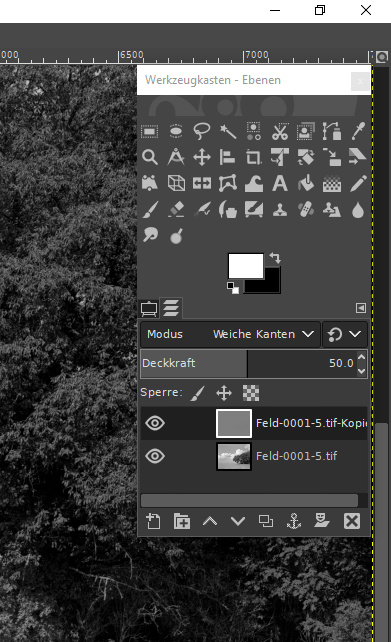Select the 3D Transform cube tool

(176, 183)
